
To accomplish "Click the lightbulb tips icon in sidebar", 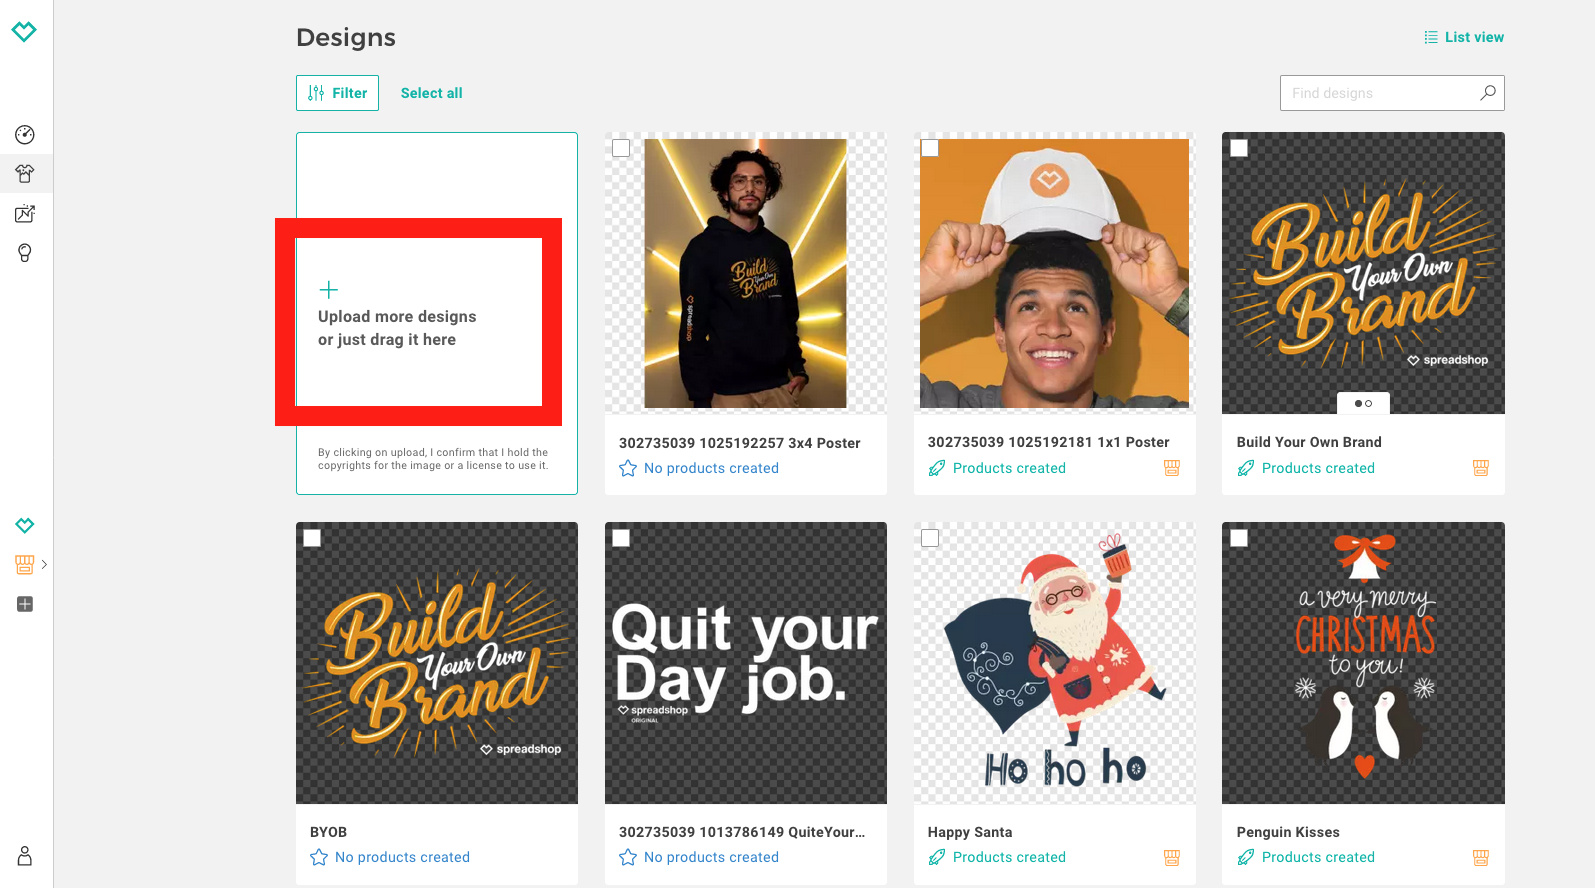I will point(25,253).
